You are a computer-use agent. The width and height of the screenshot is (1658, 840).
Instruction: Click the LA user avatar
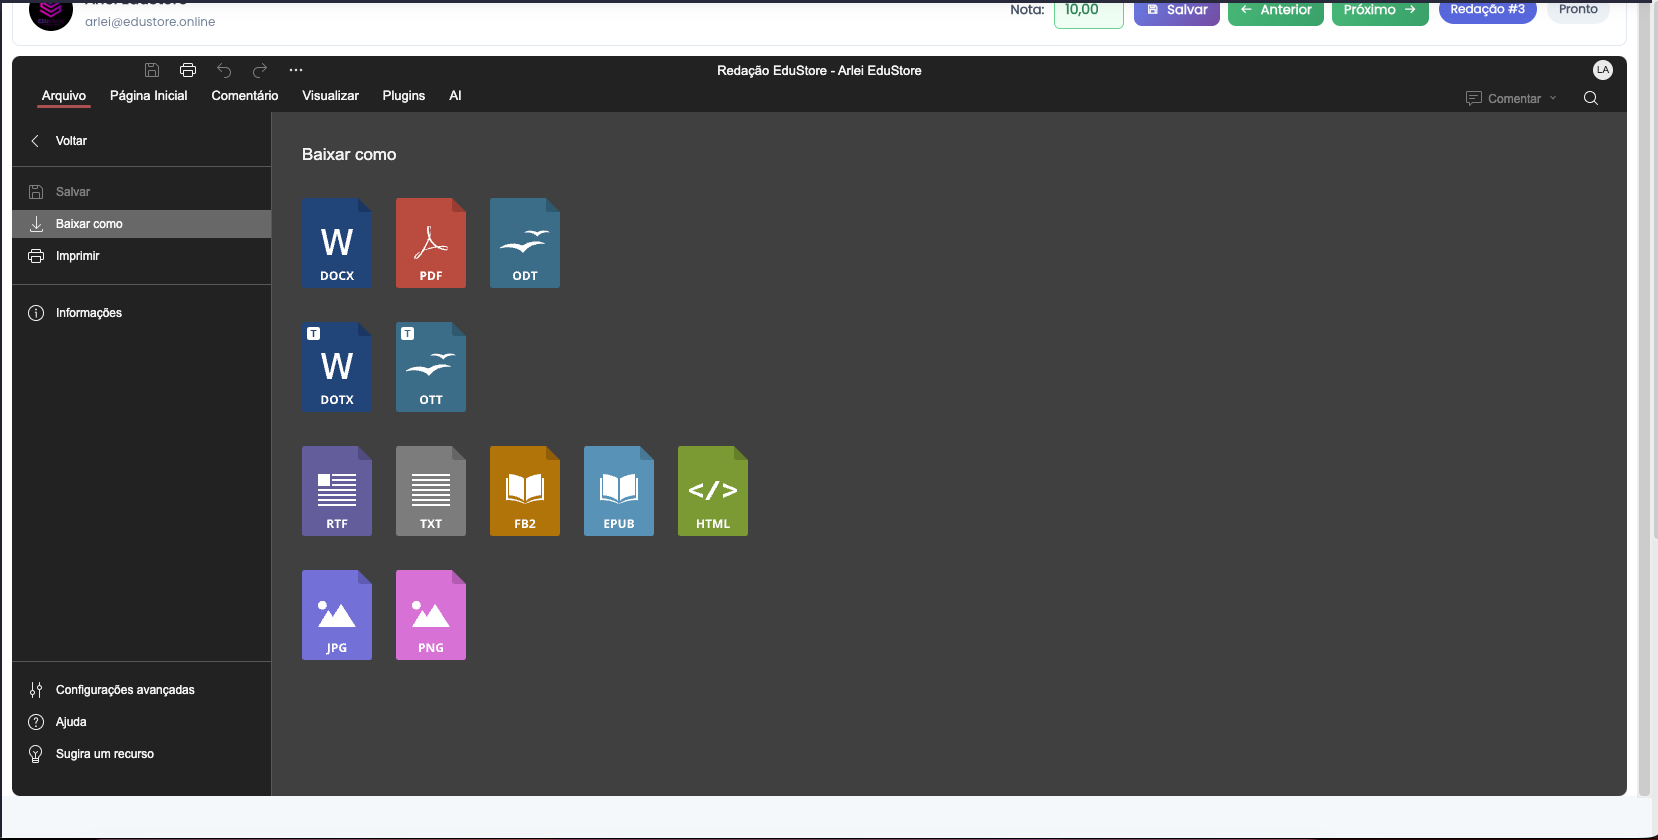pyautogui.click(x=1603, y=70)
